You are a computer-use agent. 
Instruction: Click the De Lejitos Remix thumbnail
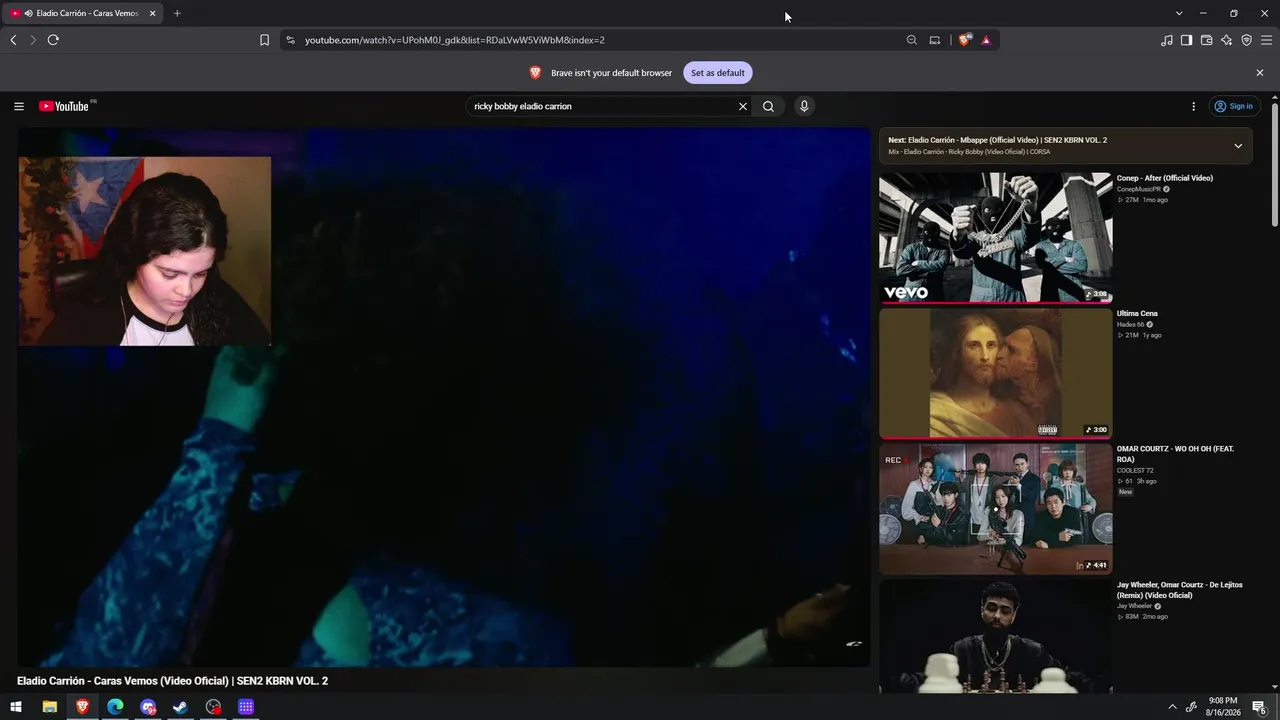pyautogui.click(x=995, y=636)
